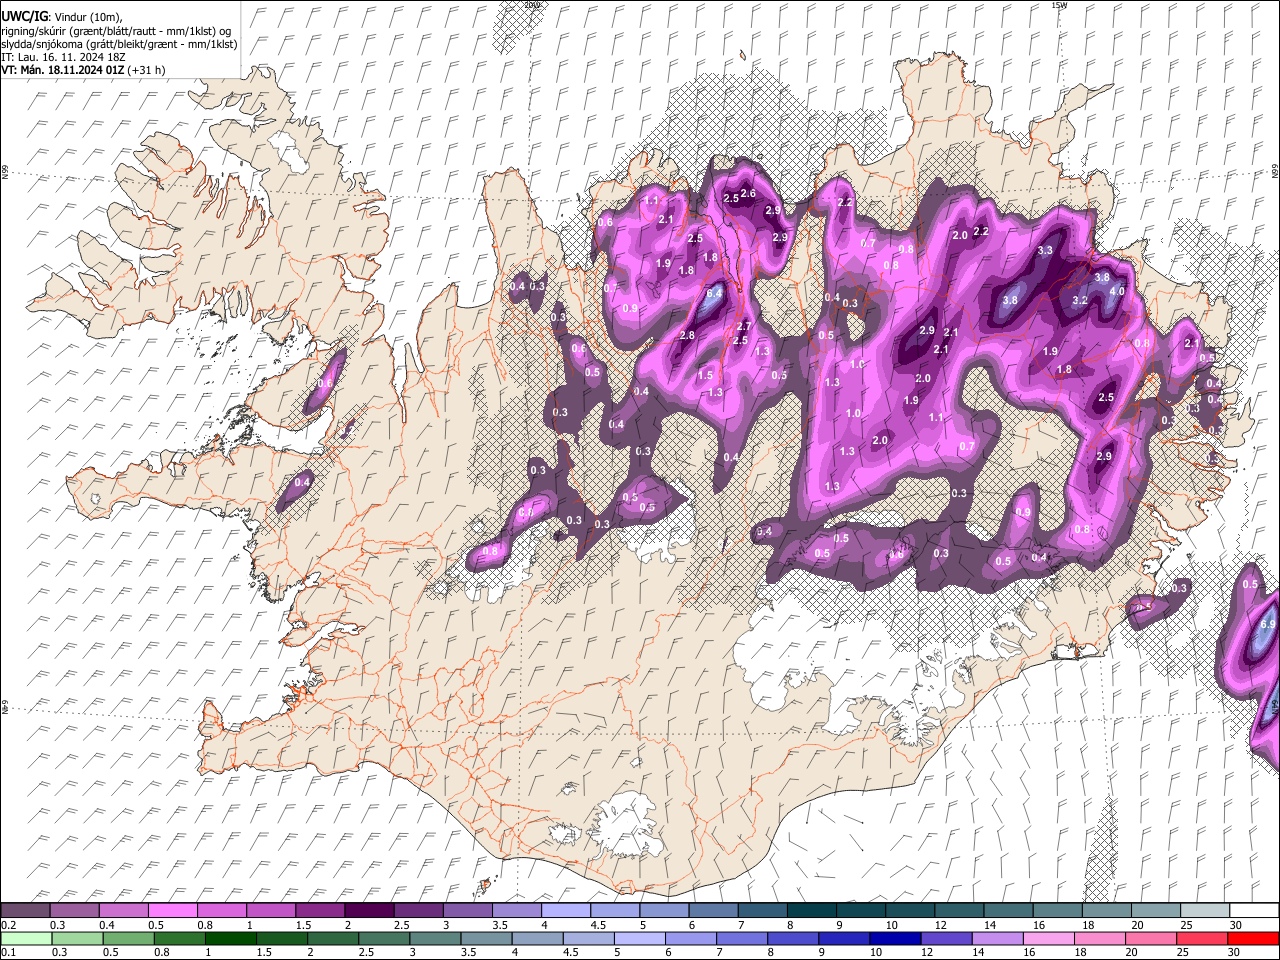Viewport: 1280px width, 960px height.
Task: Click the pale green swatch at 0.1 in lower legend
Action: 26,938
